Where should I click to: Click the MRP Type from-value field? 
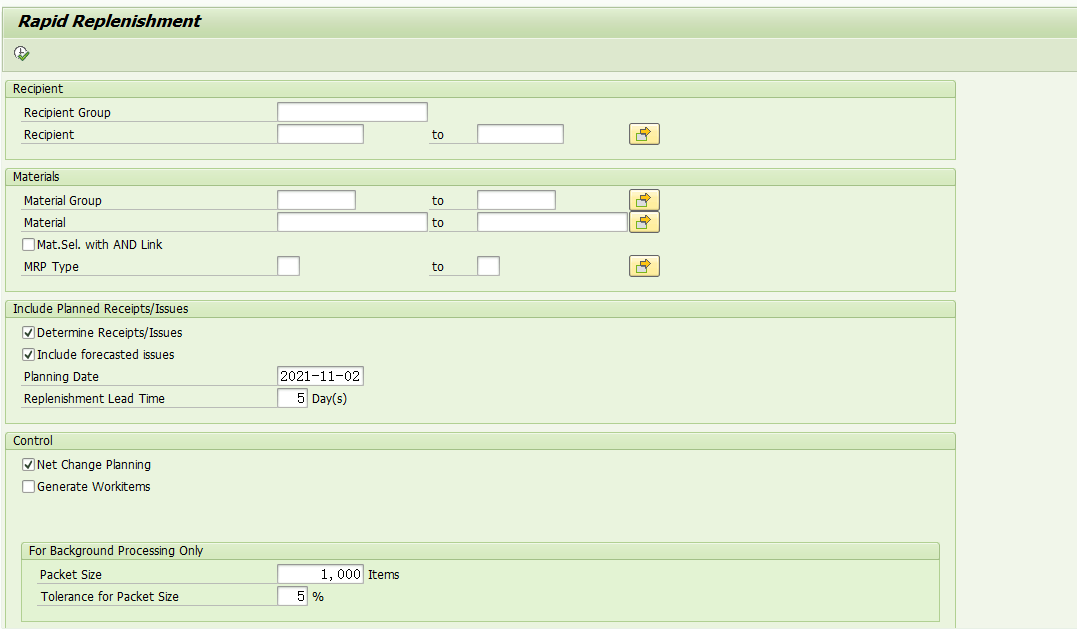288,266
